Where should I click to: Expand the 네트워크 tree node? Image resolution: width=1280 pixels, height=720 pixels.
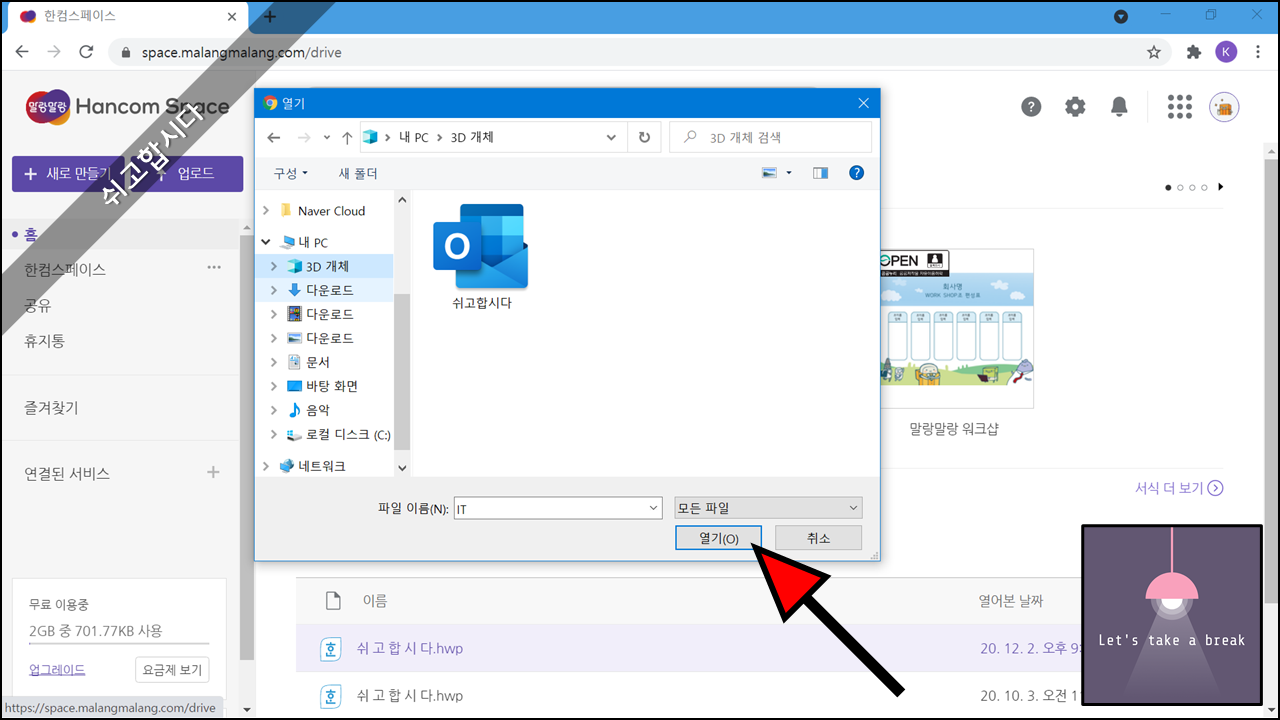coord(266,466)
